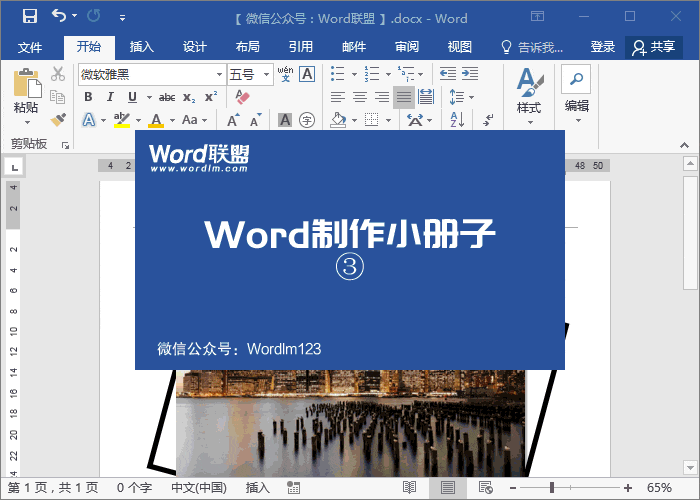Toggle strikethrough abc formatting

[167, 97]
